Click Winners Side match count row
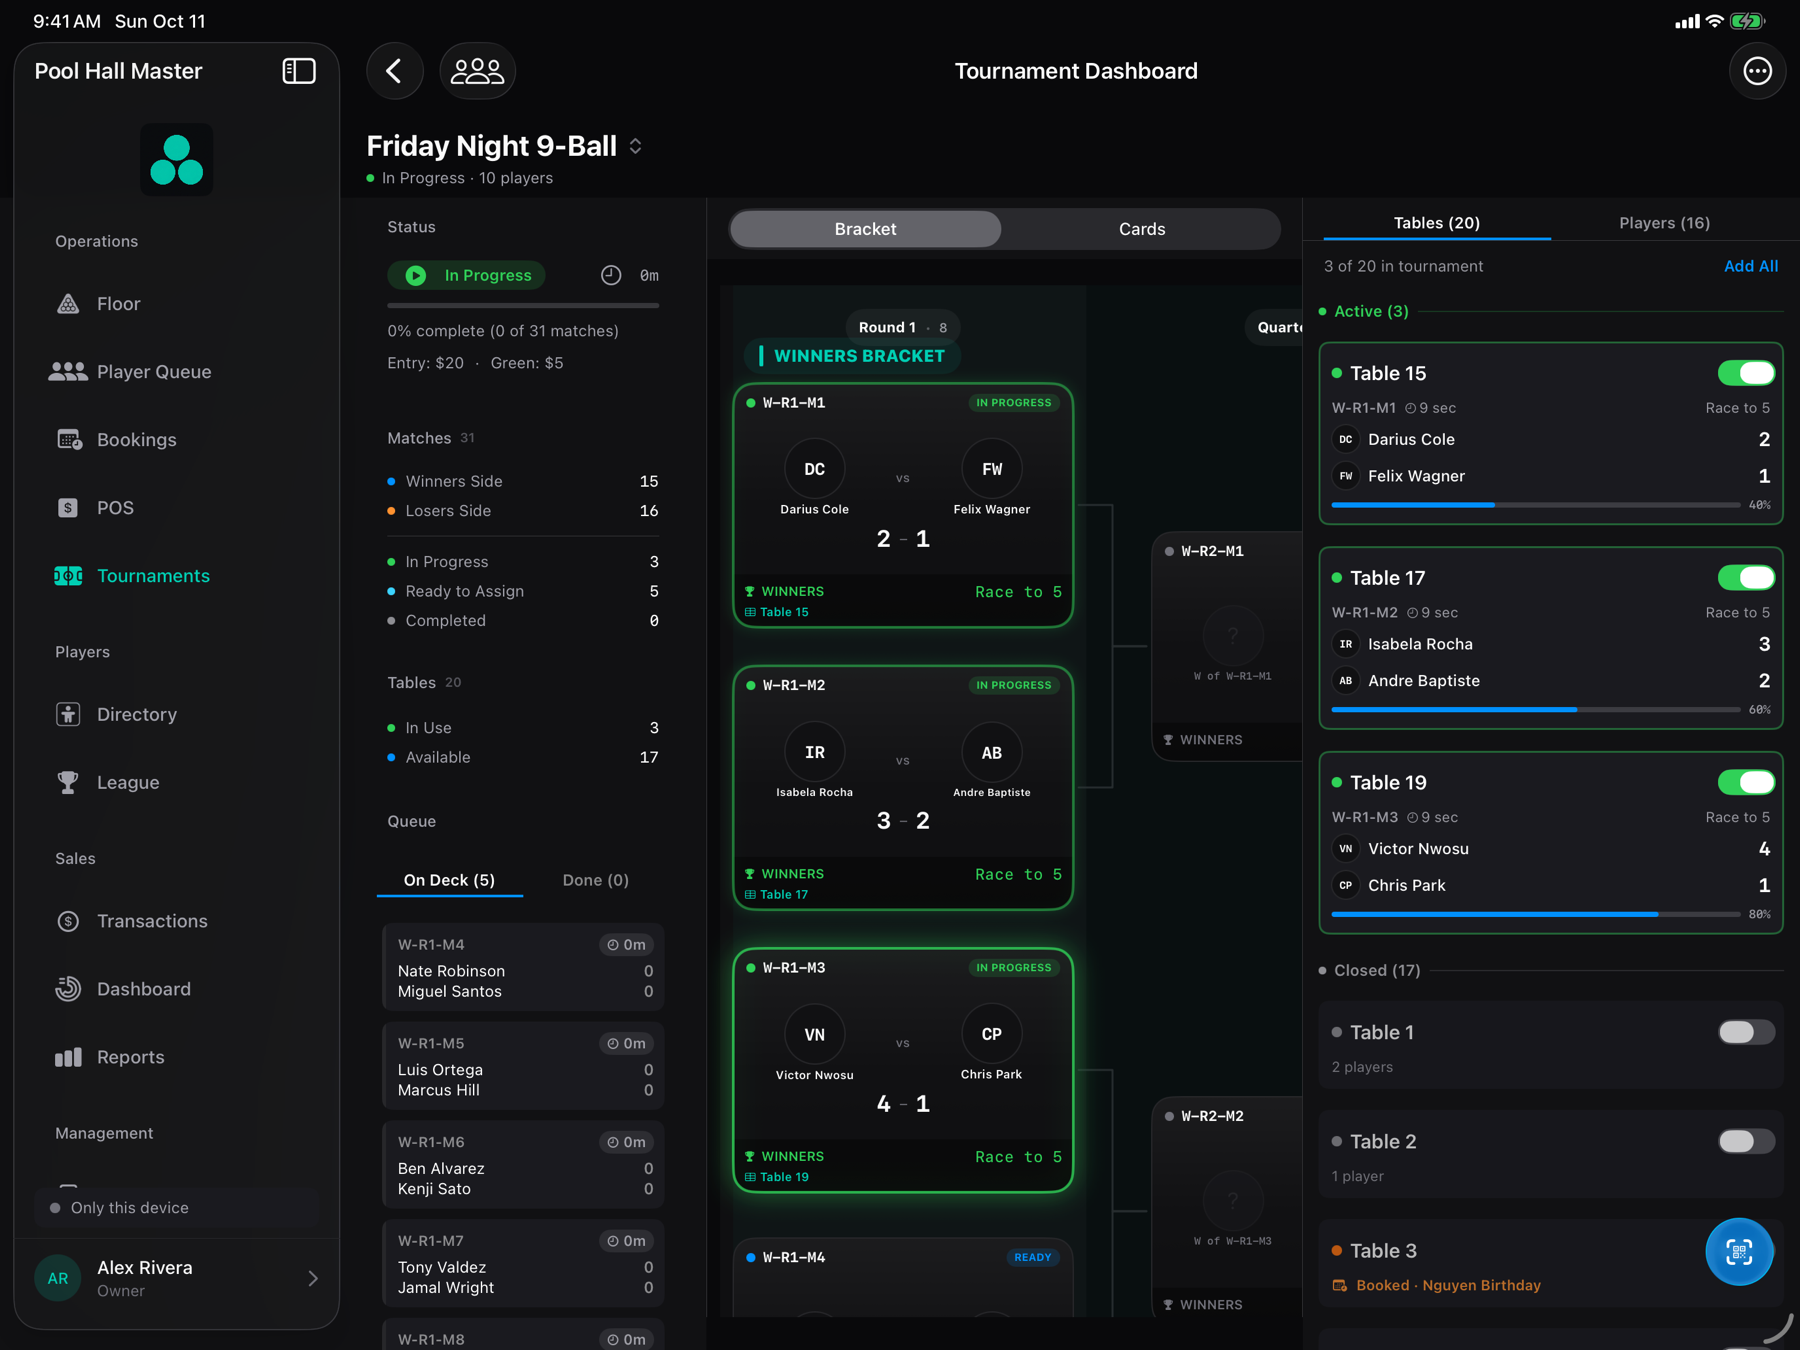Viewport: 1800px width, 1350px height. coord(523,481)
